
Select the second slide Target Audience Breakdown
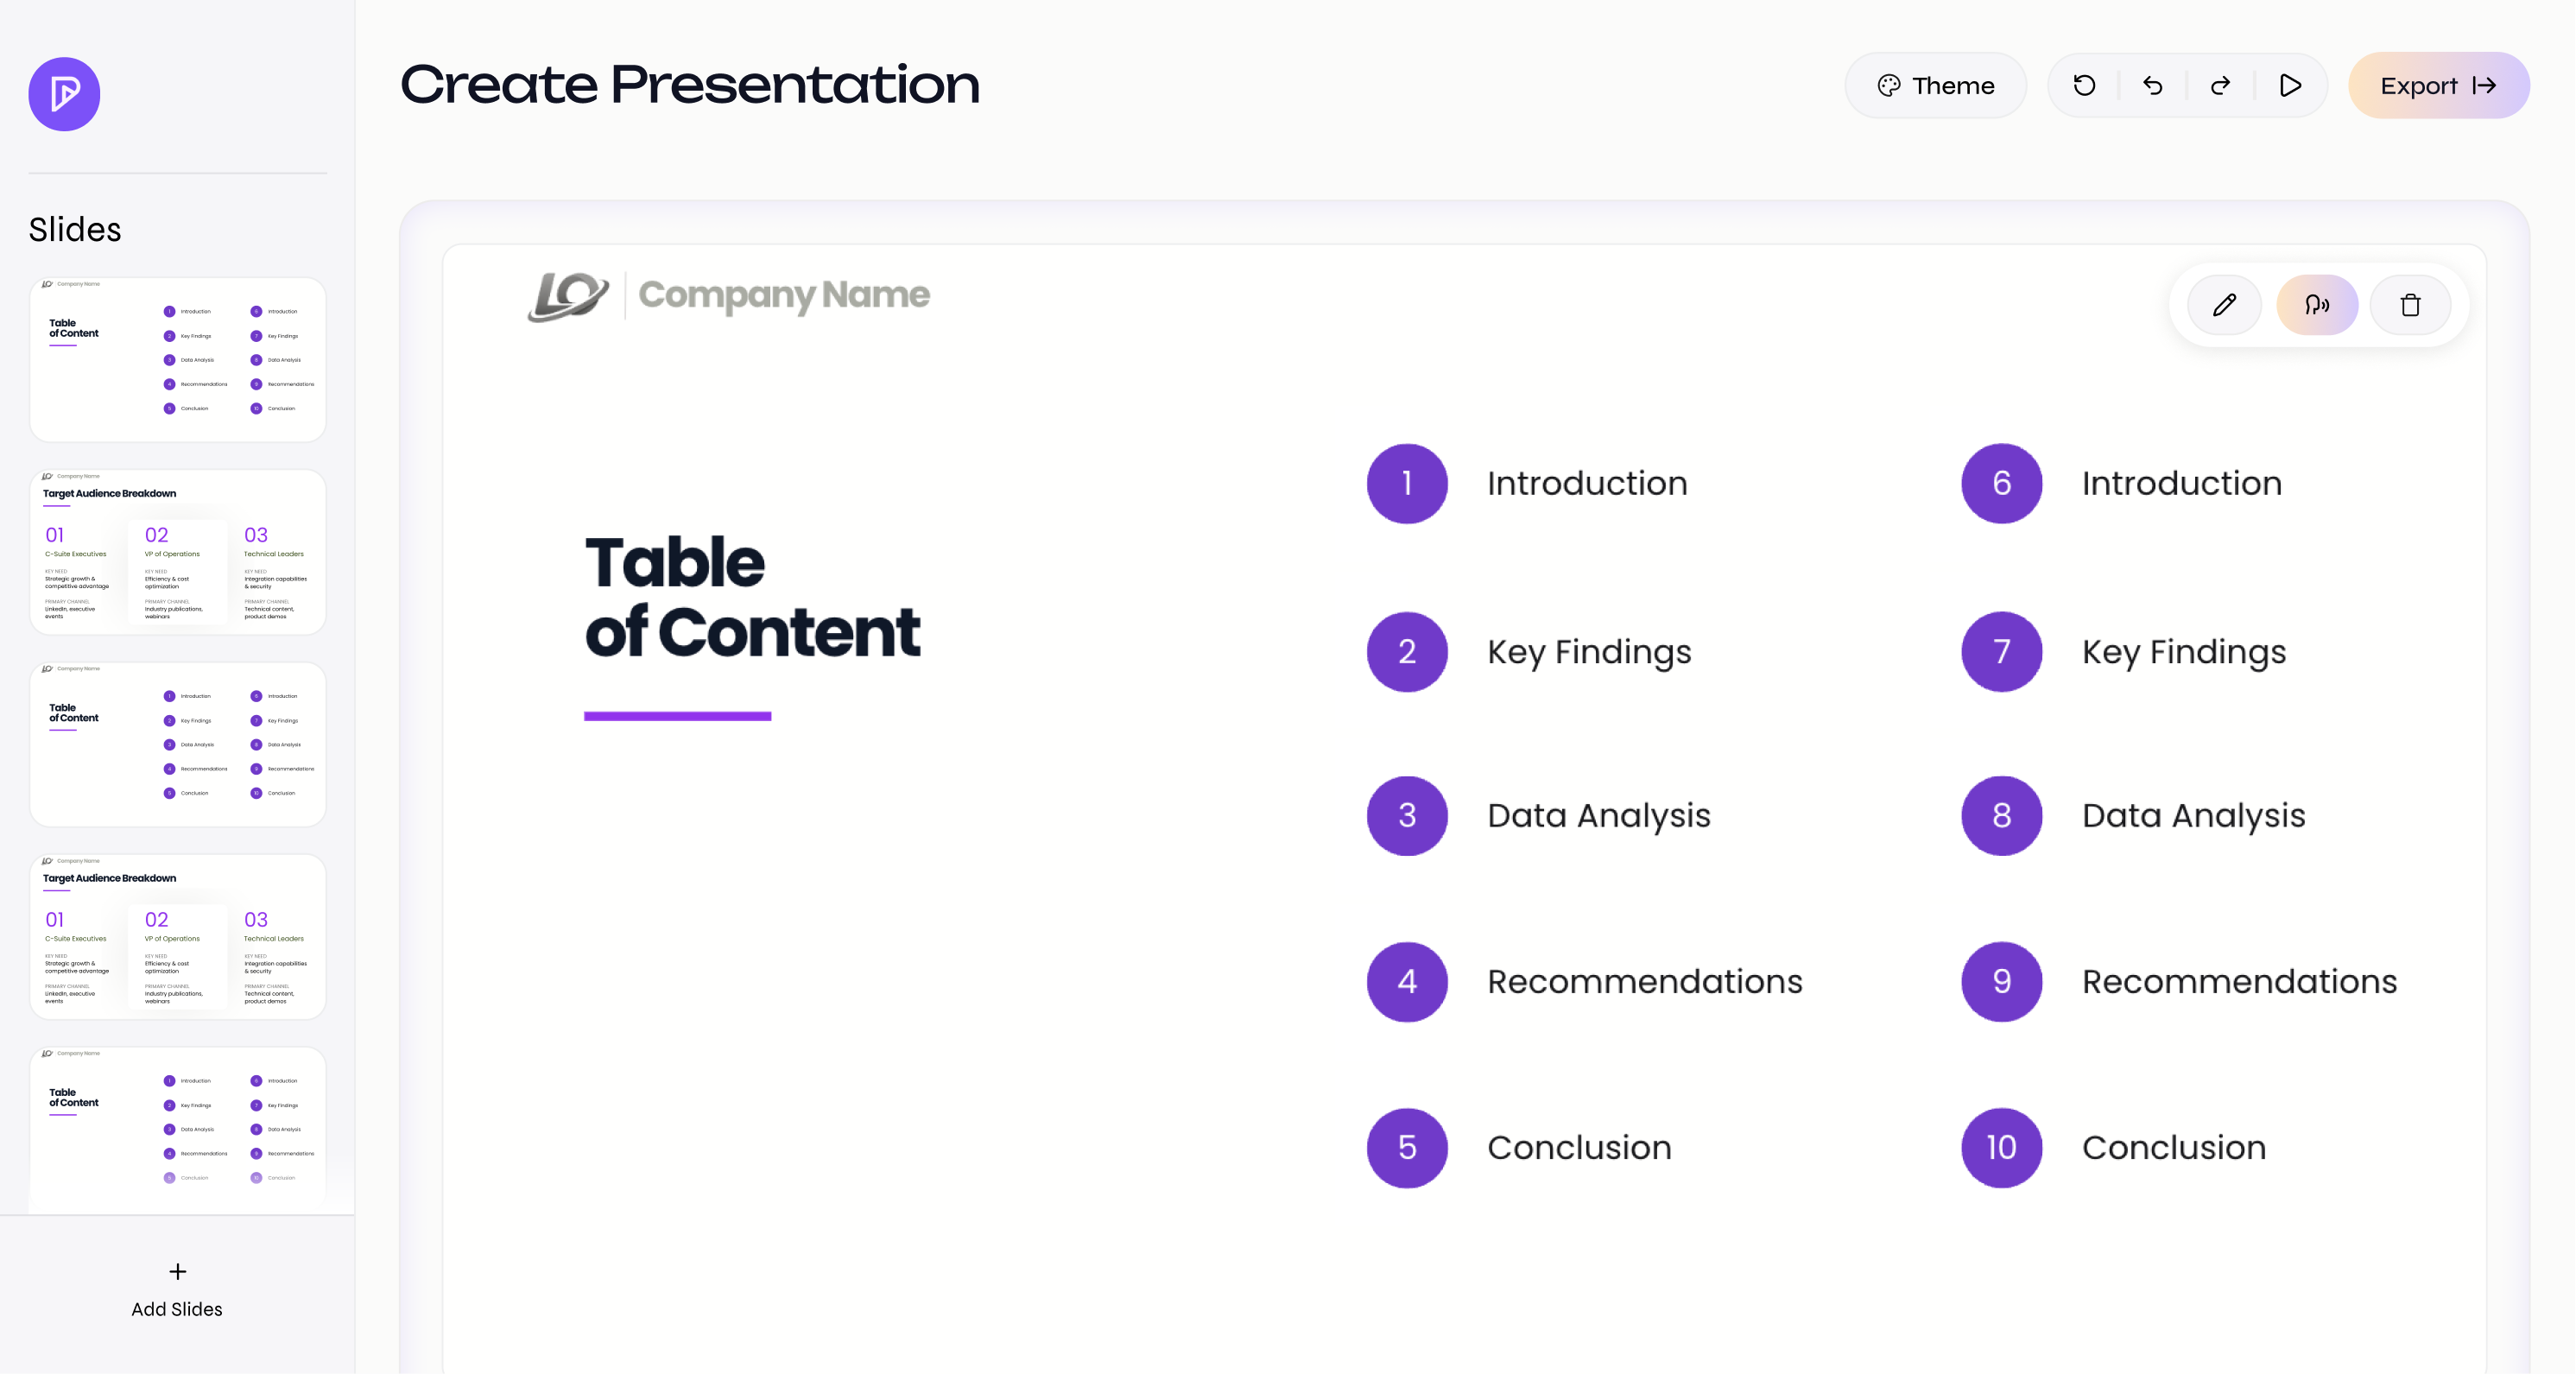pyautogui.click(x=178, y=552)
